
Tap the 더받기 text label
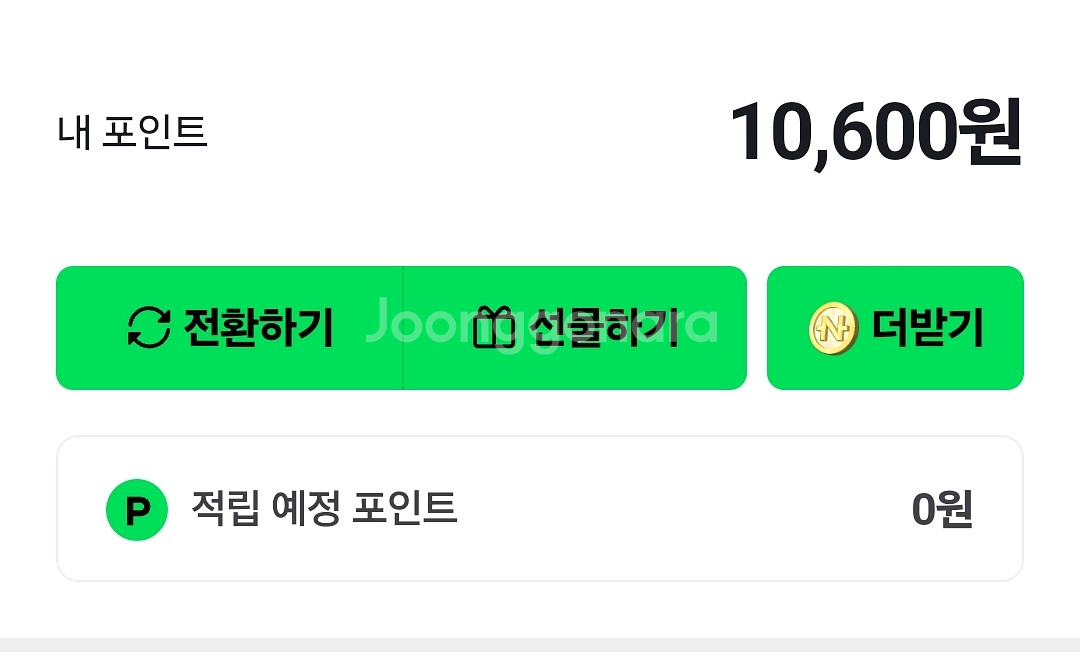[x=928, y=328]
